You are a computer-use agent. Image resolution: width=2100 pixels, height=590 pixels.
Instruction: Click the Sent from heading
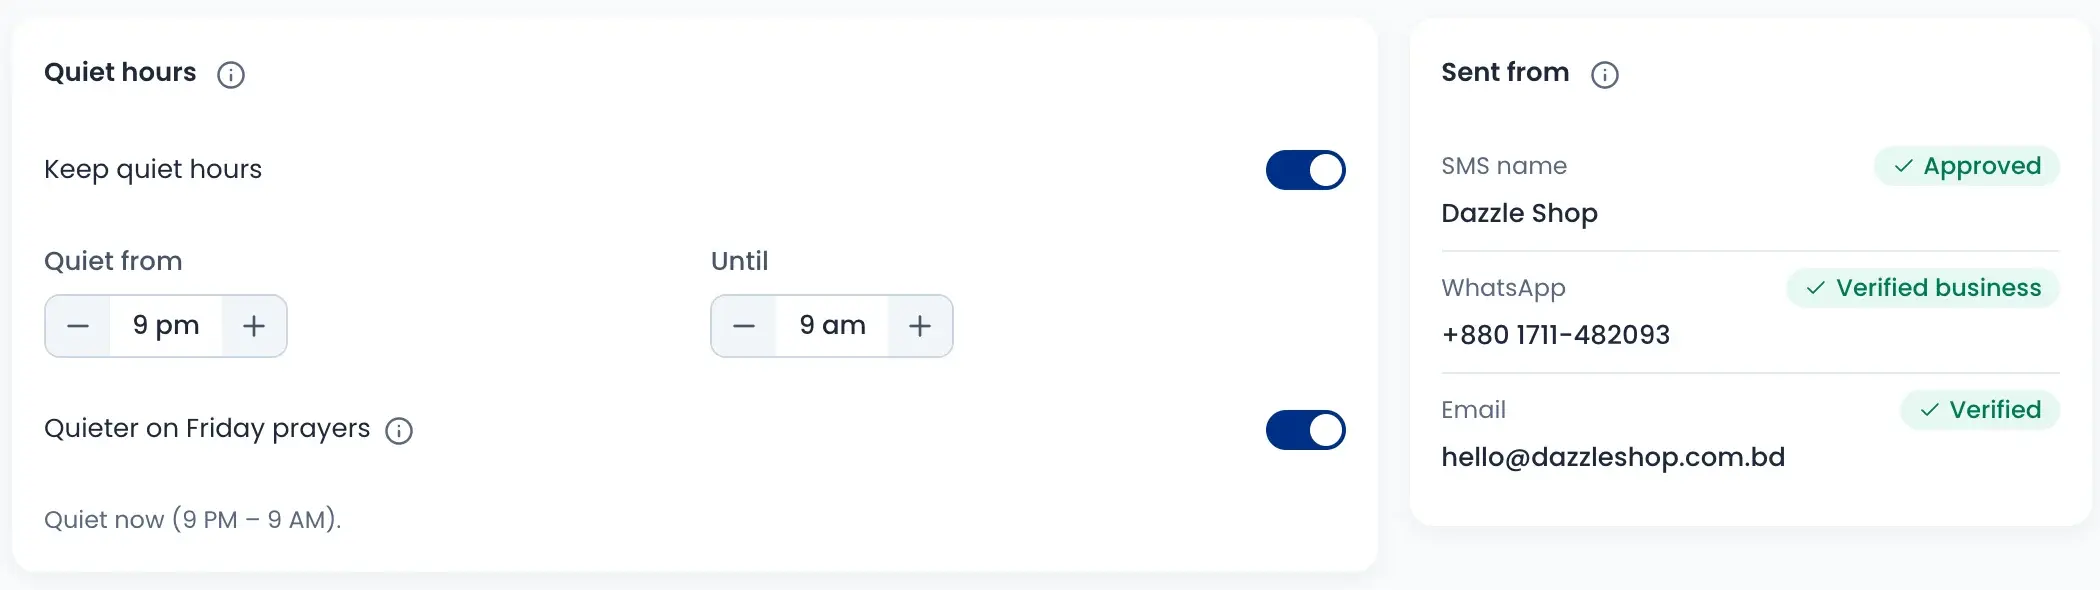pyautogui.click(x=1505, y=73)
